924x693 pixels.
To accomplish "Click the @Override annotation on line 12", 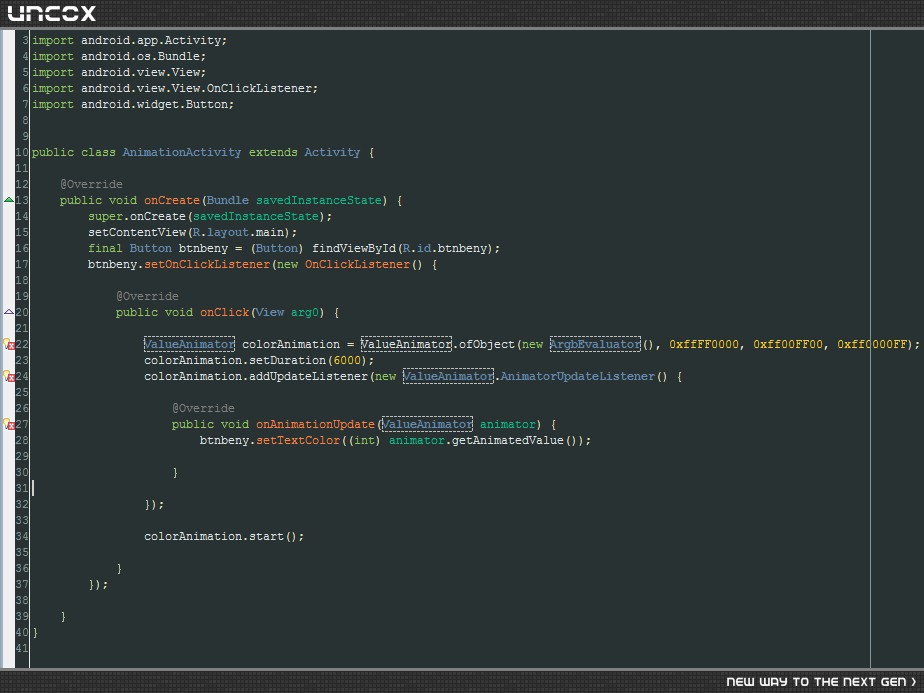I will [x=91, y=184].
